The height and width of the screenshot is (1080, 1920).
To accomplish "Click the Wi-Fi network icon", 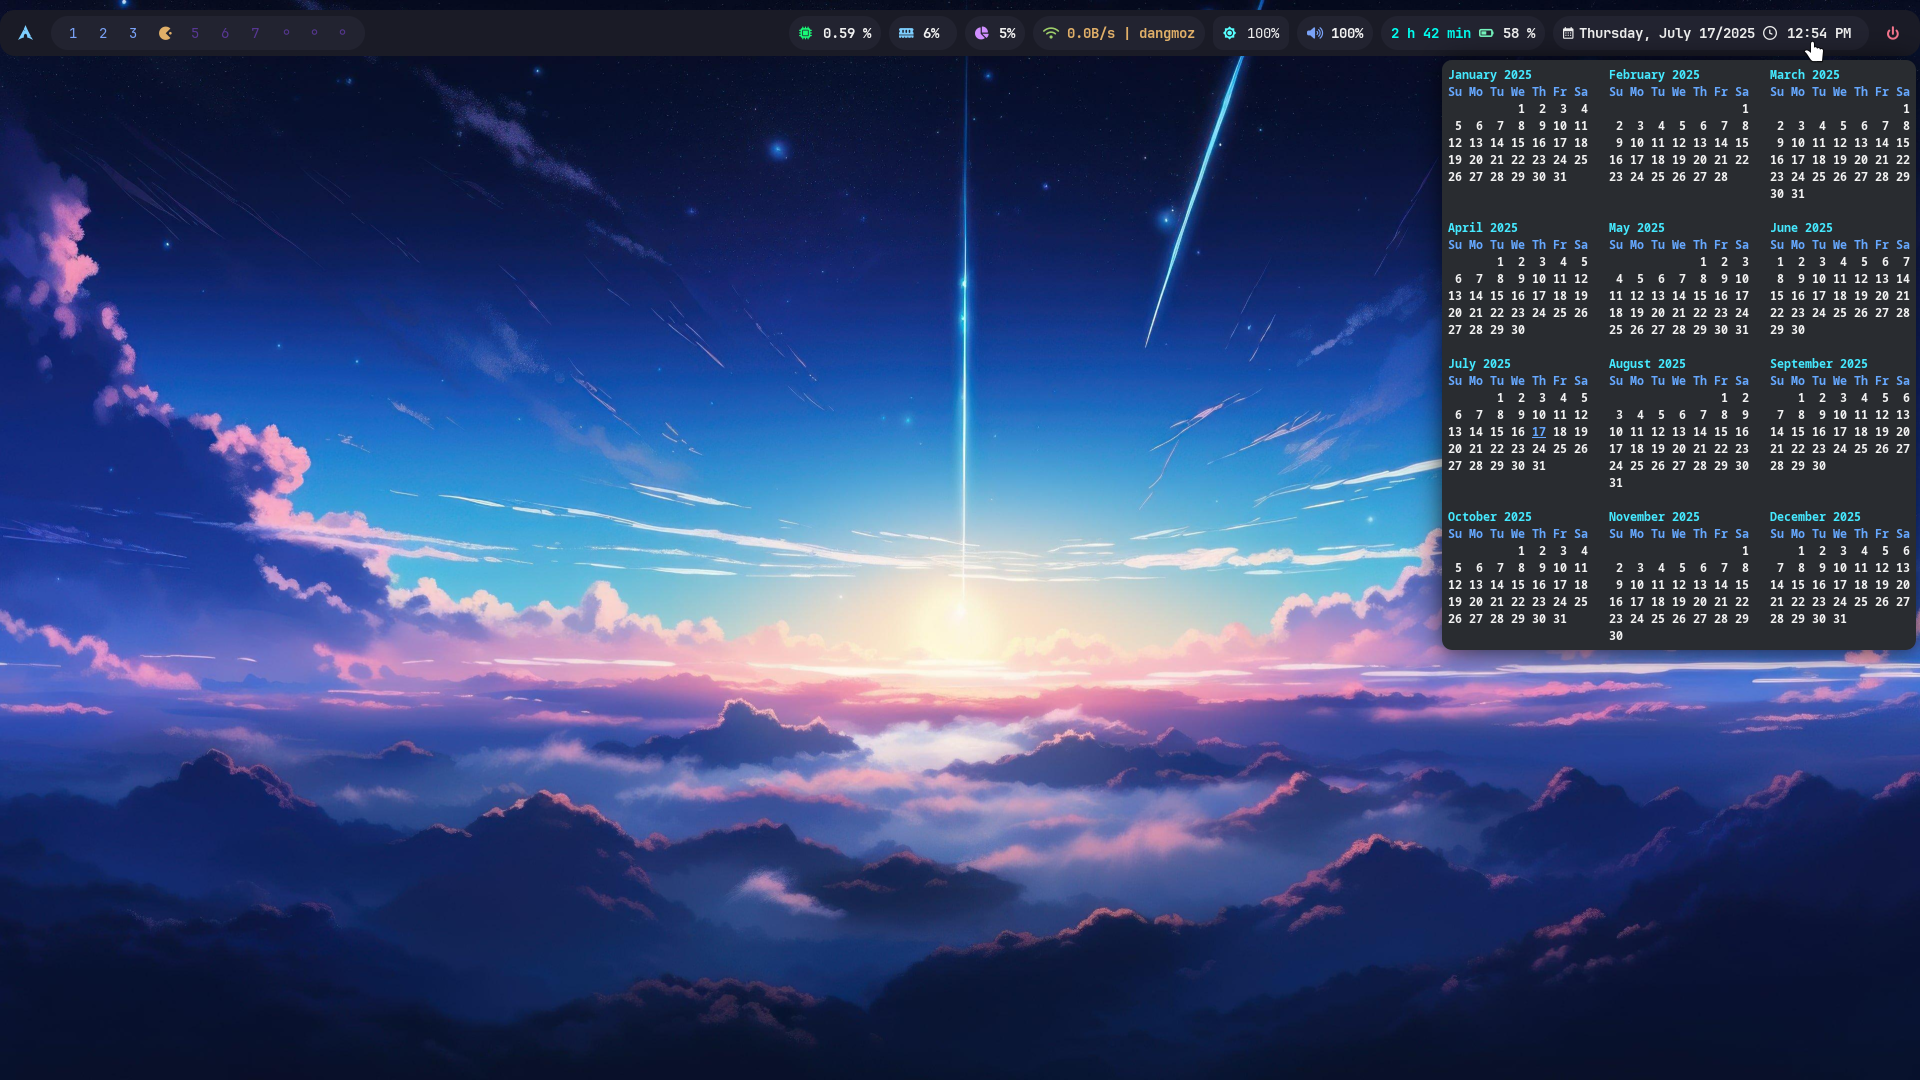I will click(1050, 33).
